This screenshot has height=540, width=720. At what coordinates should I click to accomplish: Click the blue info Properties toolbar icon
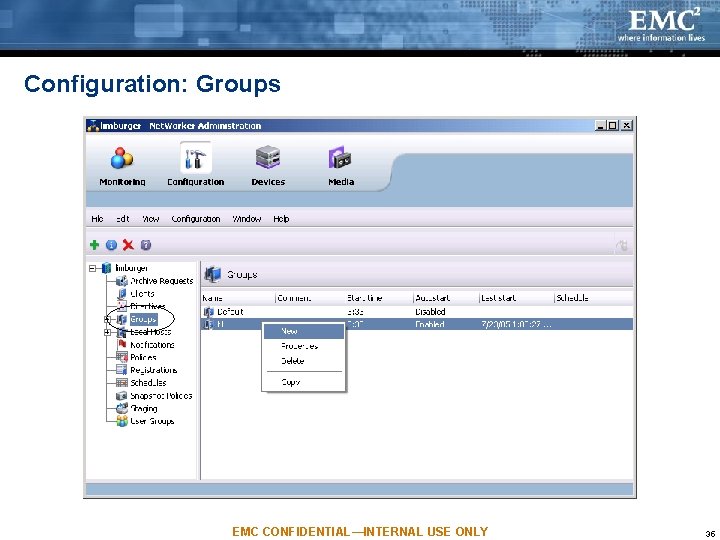[x=111, y=245]
